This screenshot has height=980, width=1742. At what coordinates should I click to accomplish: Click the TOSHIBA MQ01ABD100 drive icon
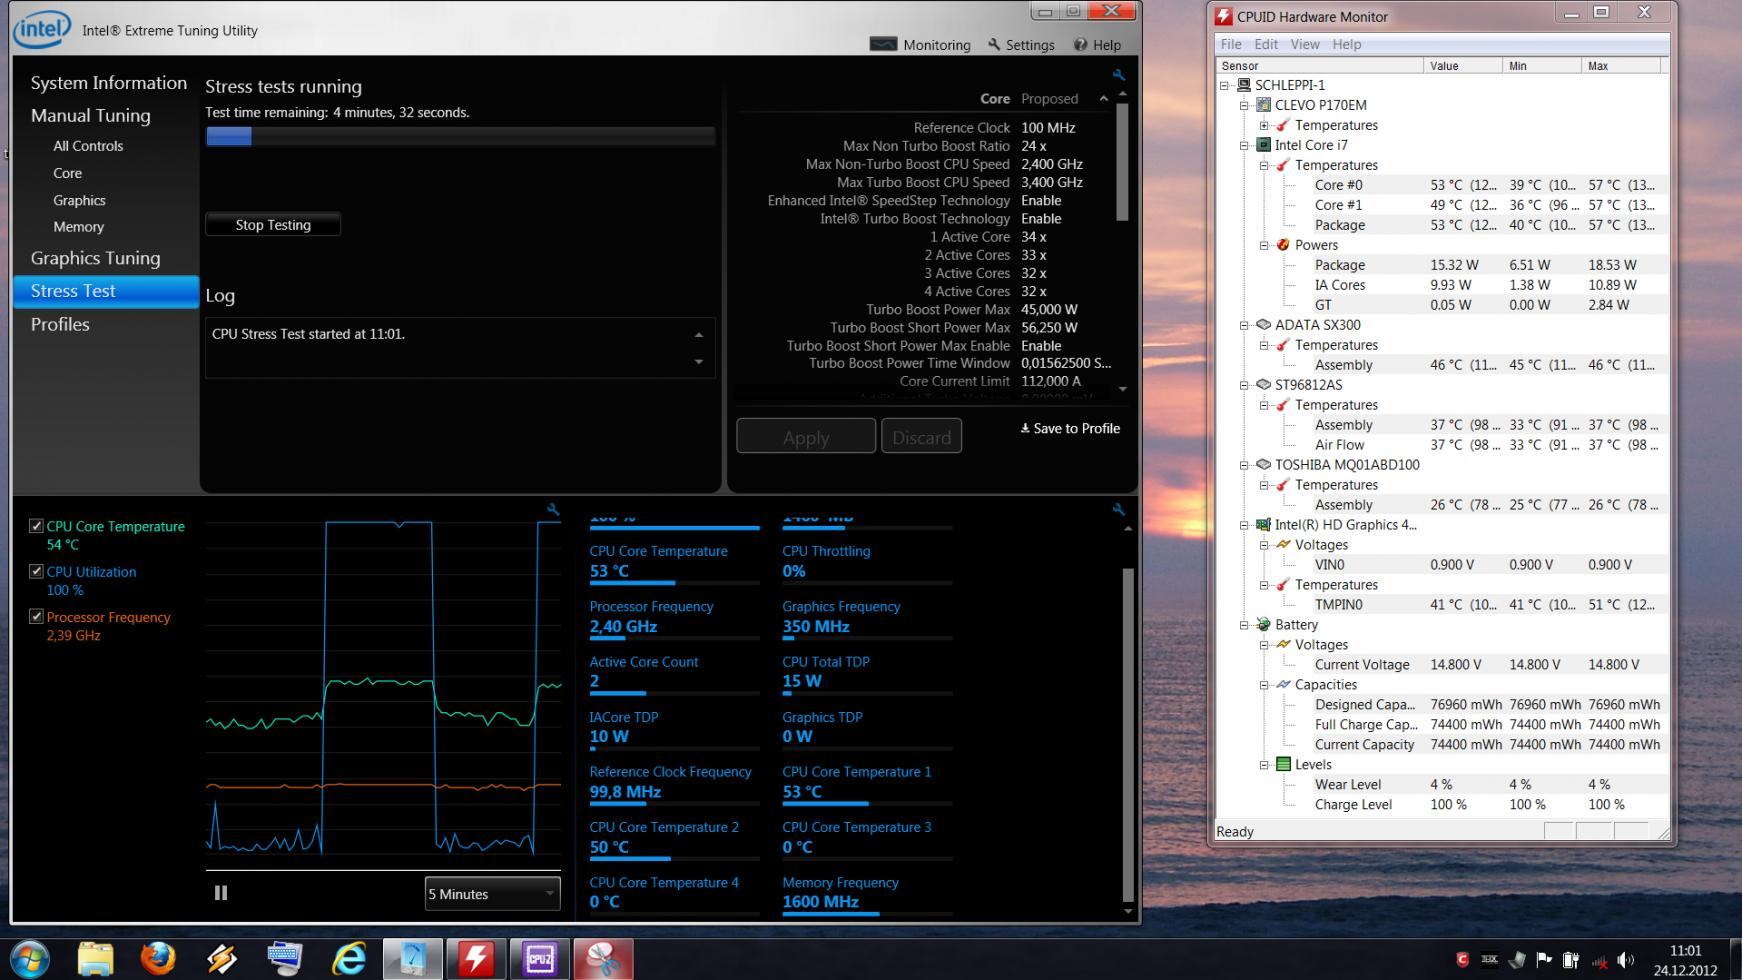click(1264, 465)
